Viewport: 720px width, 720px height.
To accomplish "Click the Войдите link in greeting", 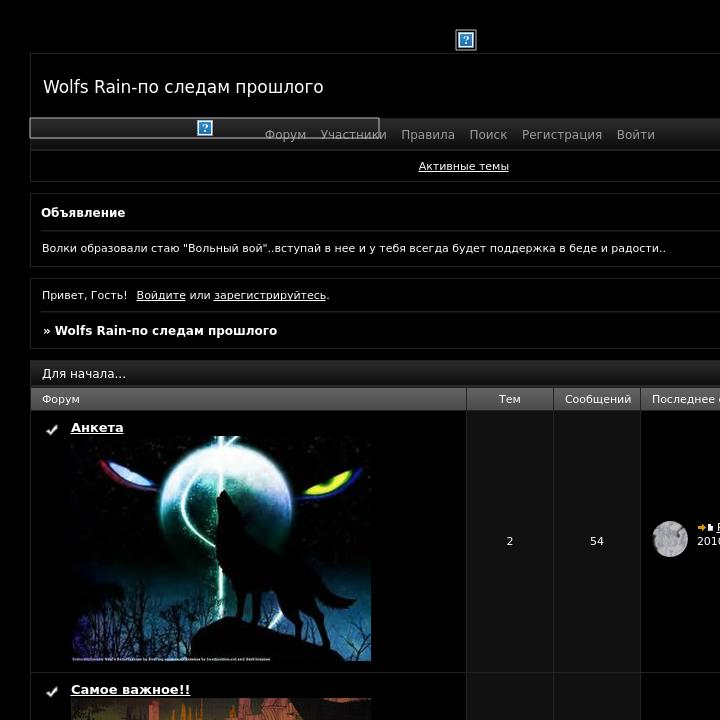I will [161, 295].
